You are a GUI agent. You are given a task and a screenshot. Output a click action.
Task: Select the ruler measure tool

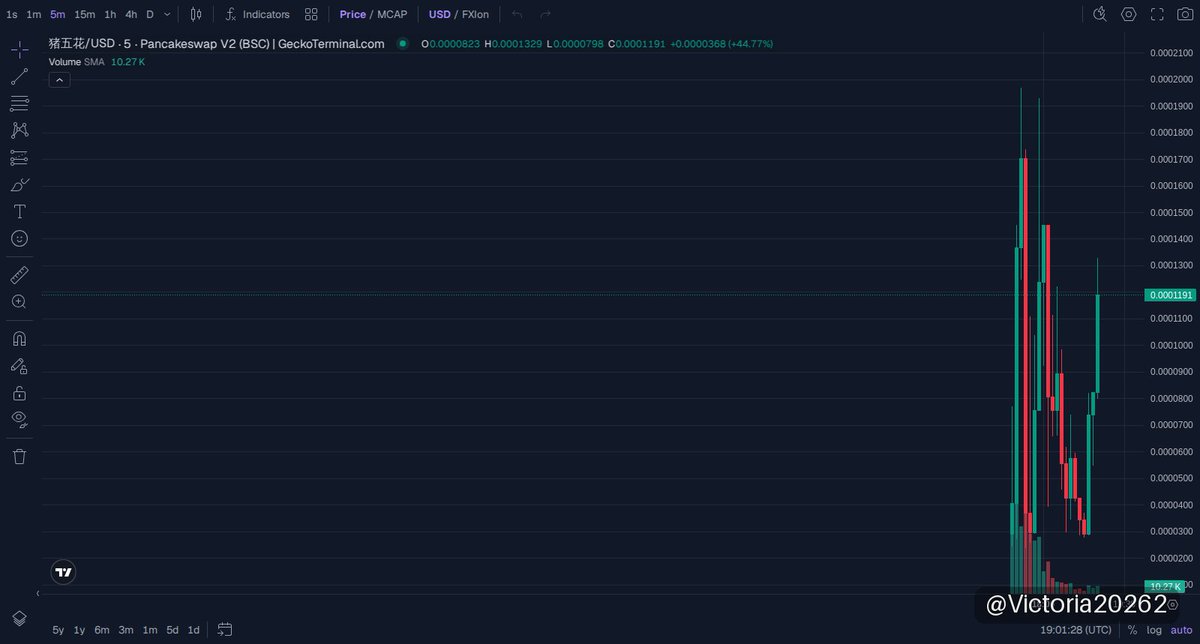pyautogui.click(x=19, y=274)
